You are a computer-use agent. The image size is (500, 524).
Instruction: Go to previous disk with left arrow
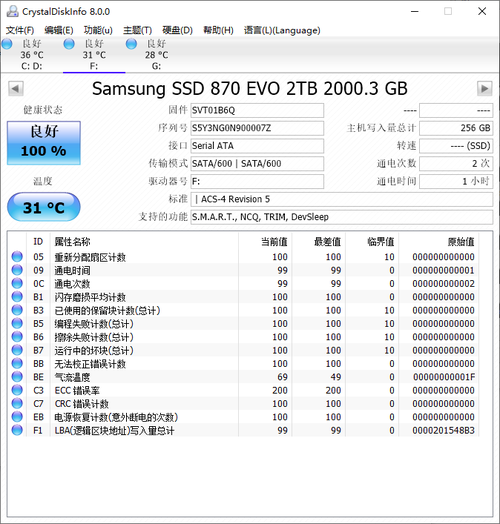click(15, 89)
